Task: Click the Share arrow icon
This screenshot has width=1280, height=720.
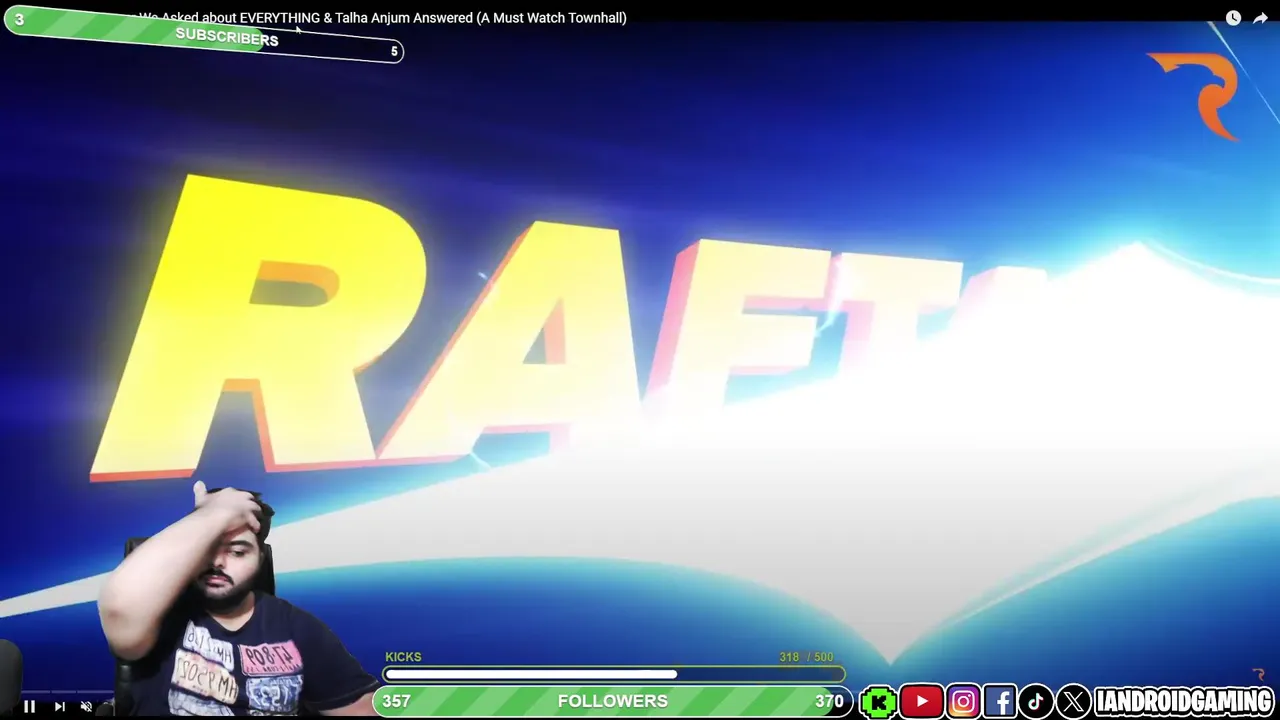Action: tap(1260, 18)
